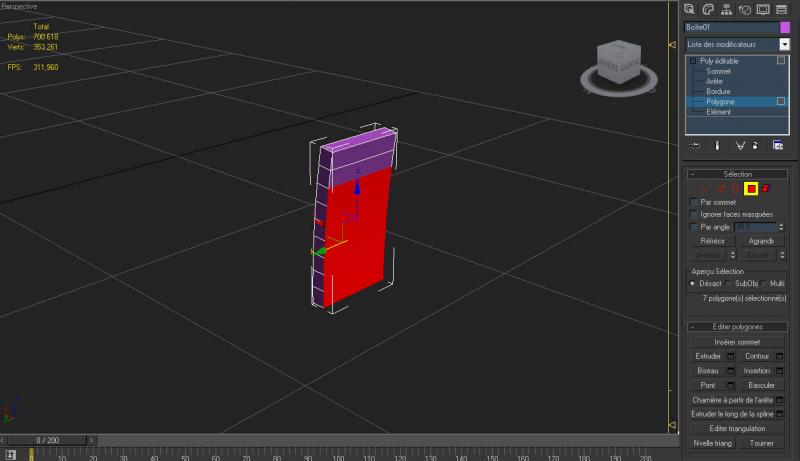
Task: Select the Element sub-object selection icon
Action: tap(765, 187)
